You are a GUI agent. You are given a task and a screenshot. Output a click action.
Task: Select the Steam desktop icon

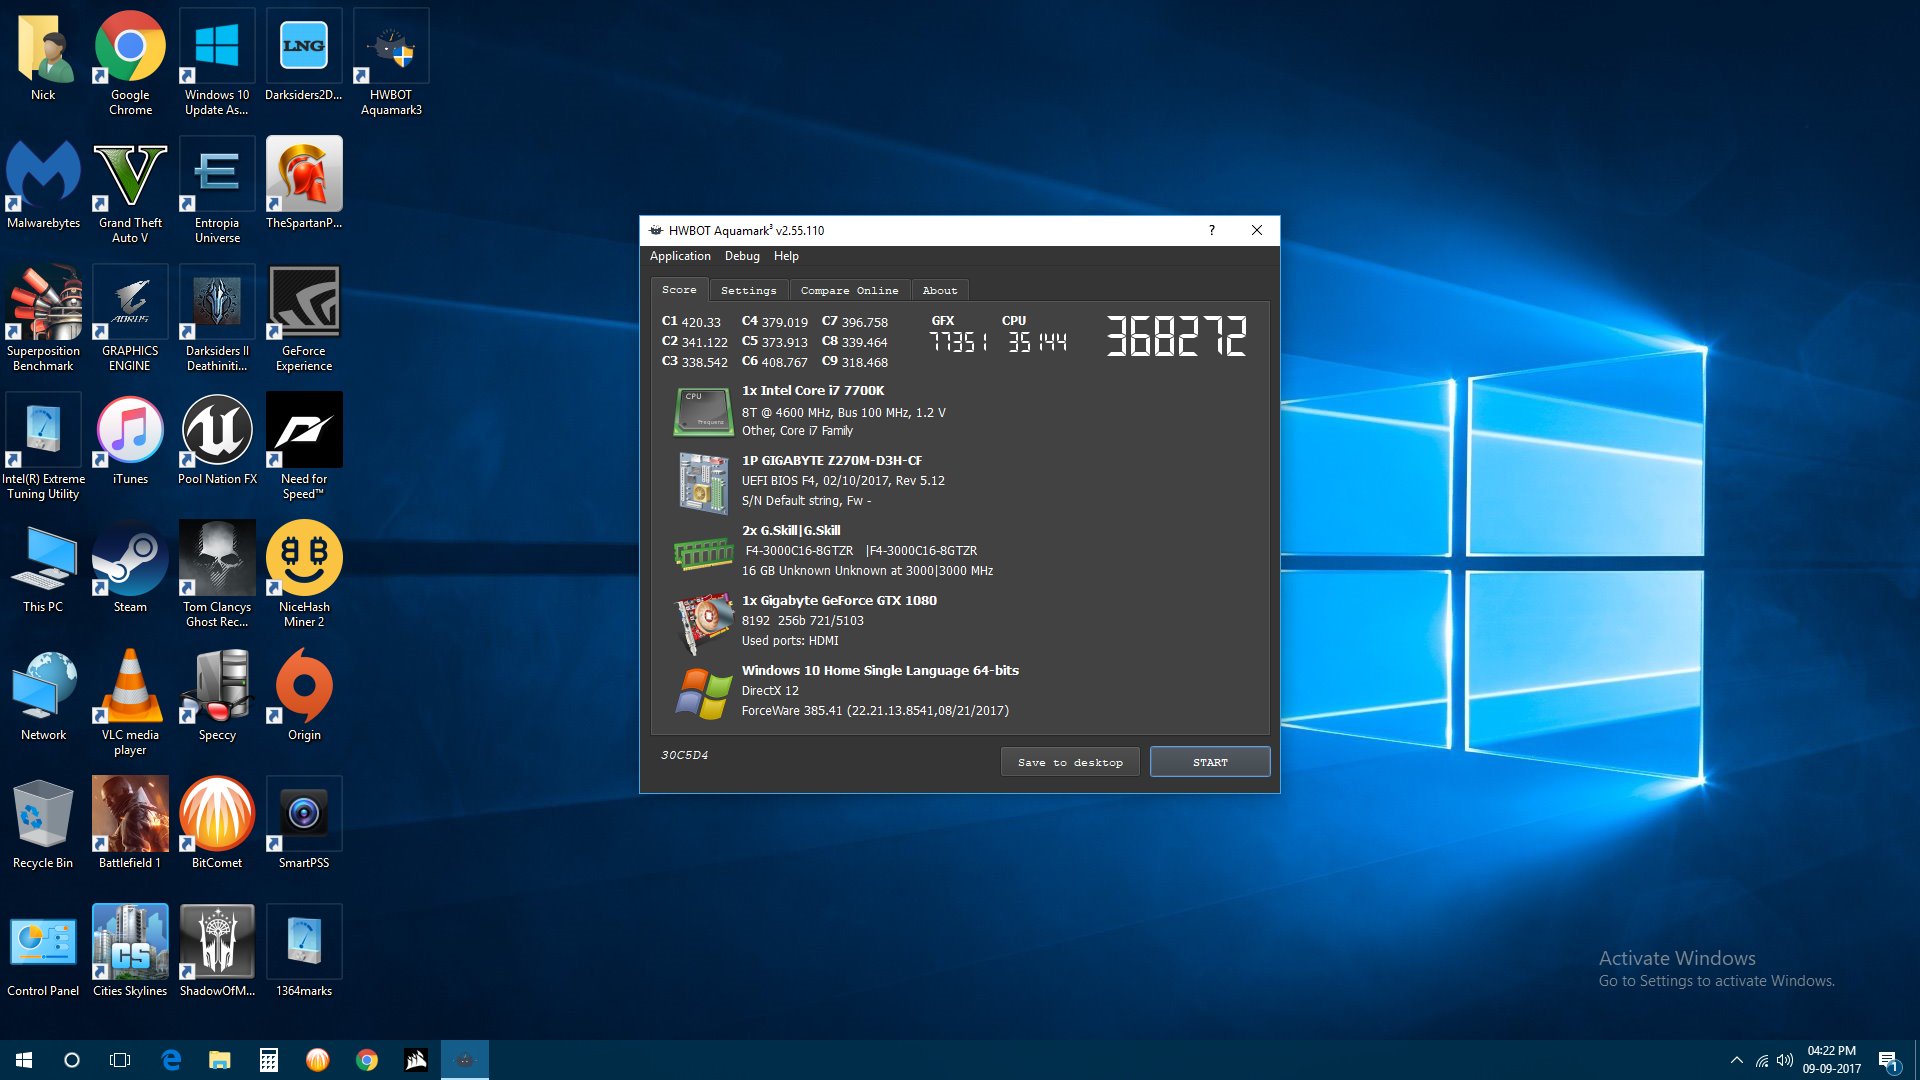coord(130,567)
